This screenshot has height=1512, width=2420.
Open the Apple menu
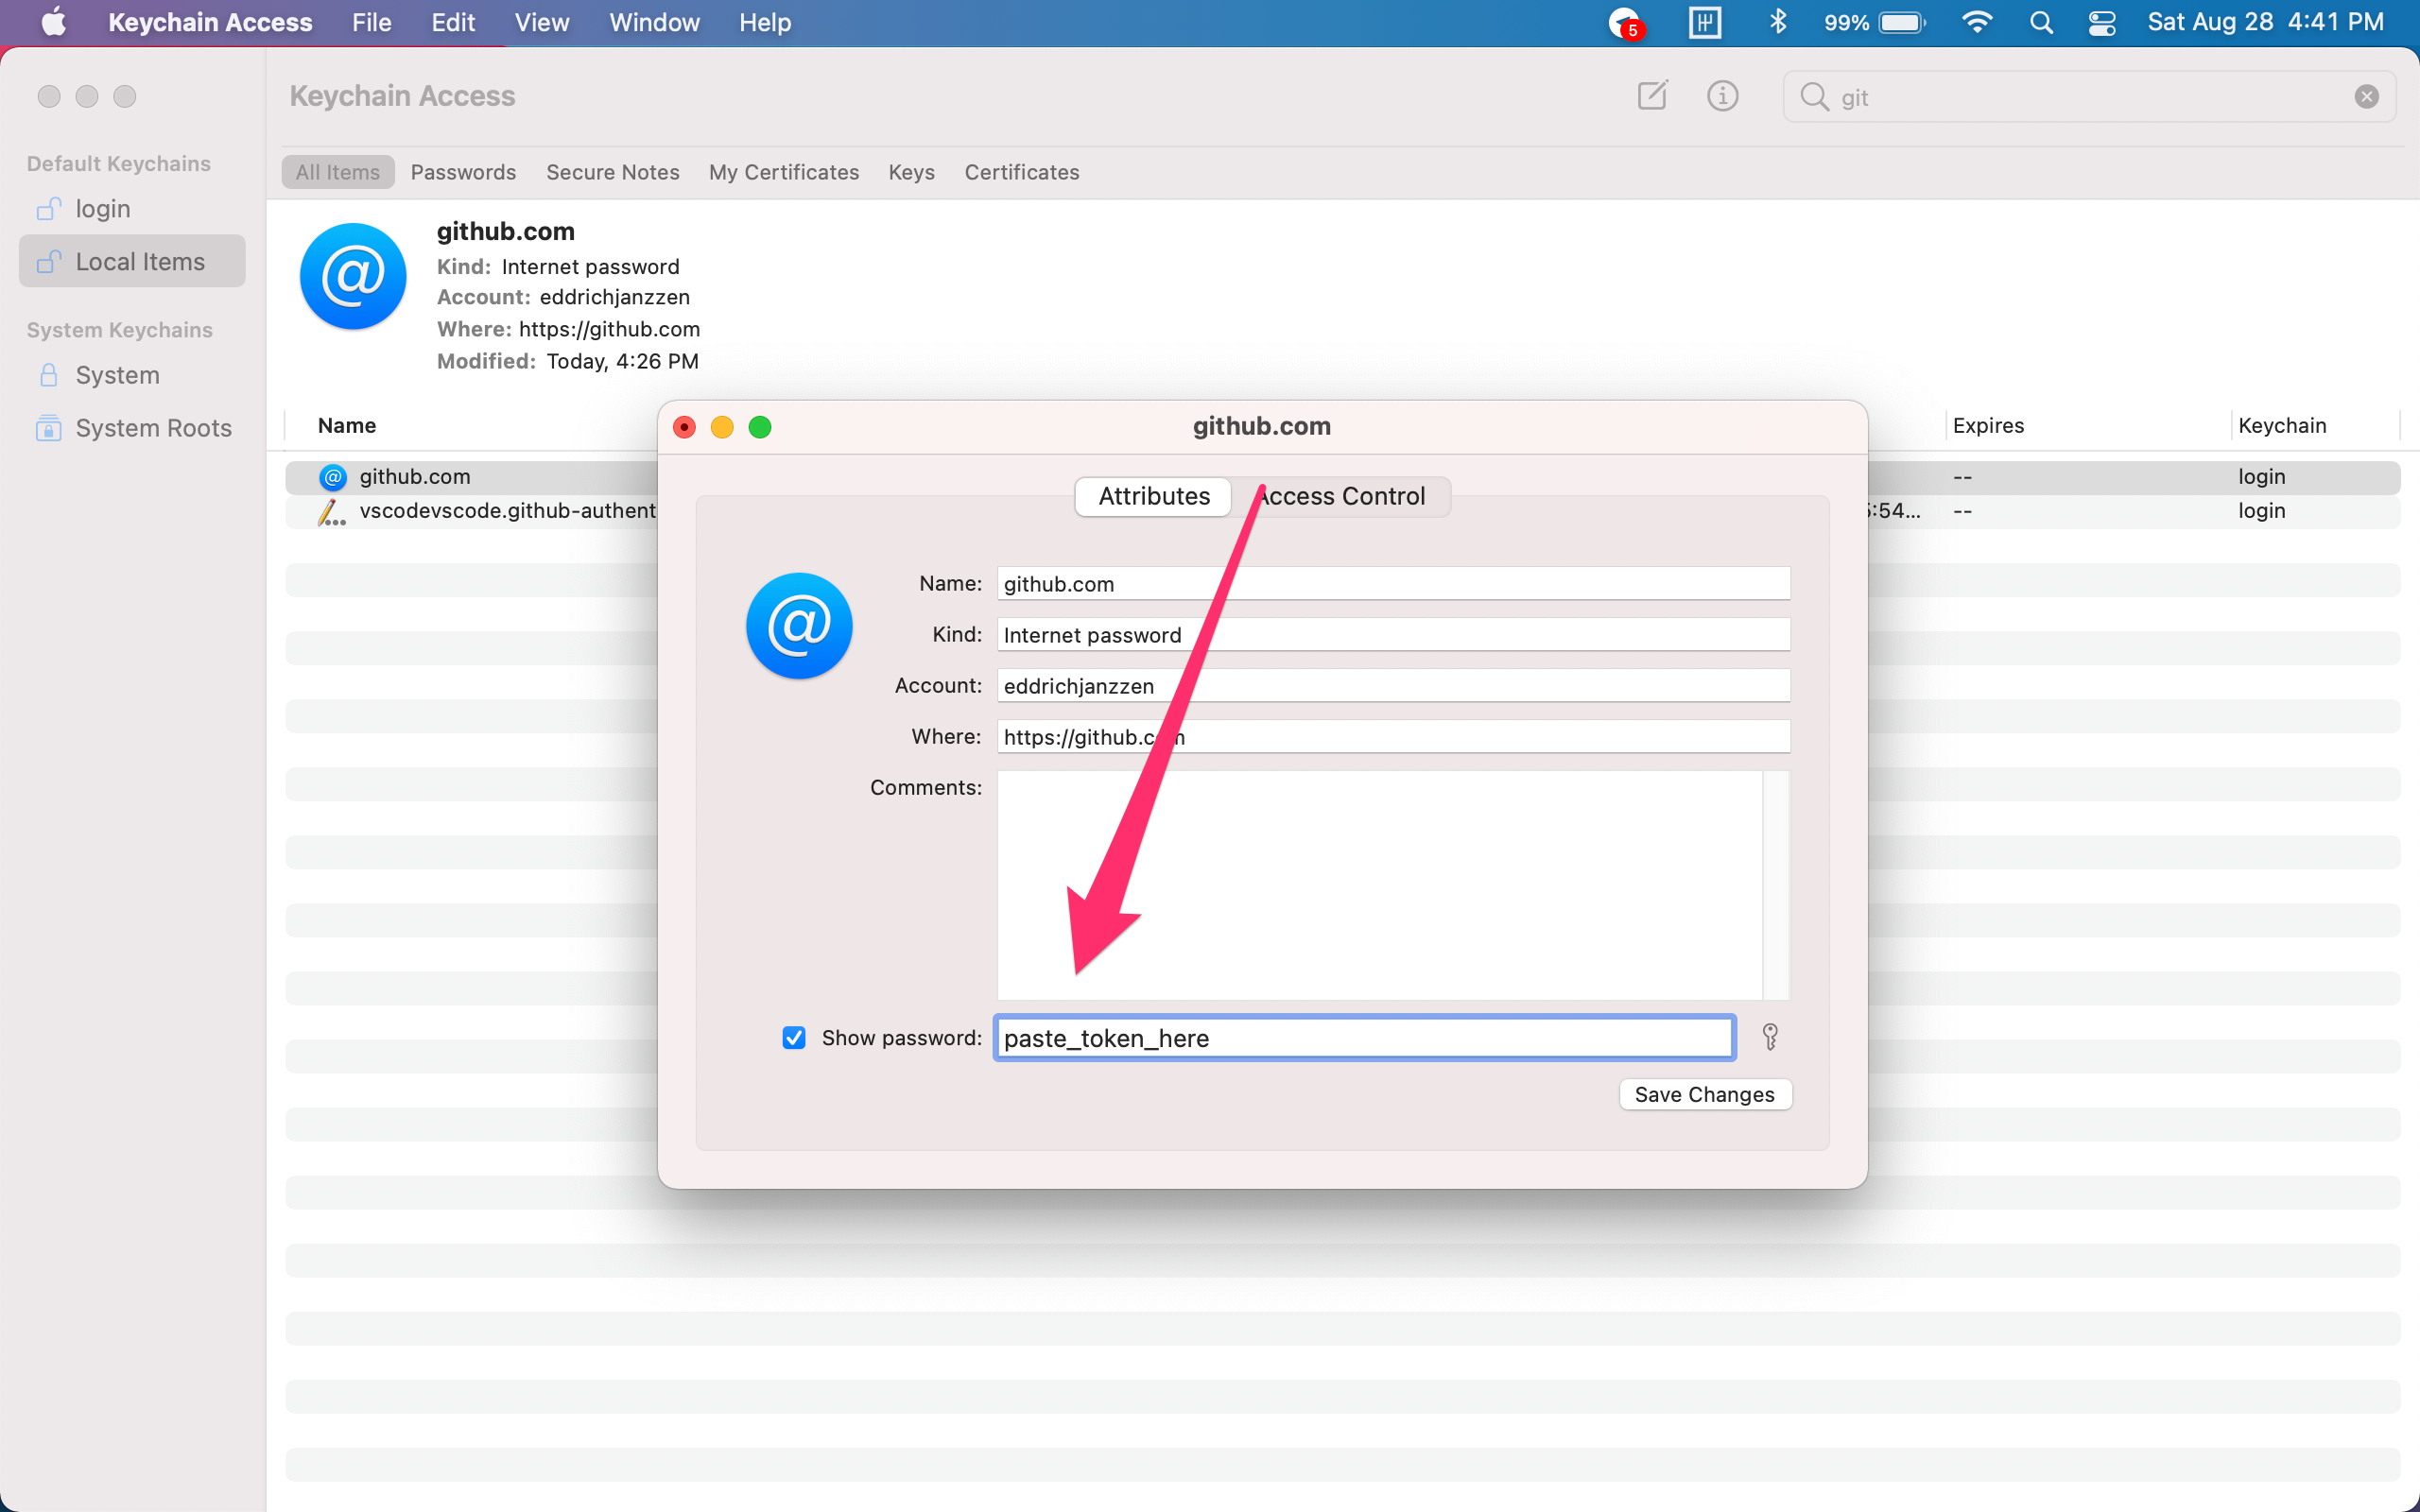(x=54, y=22)
